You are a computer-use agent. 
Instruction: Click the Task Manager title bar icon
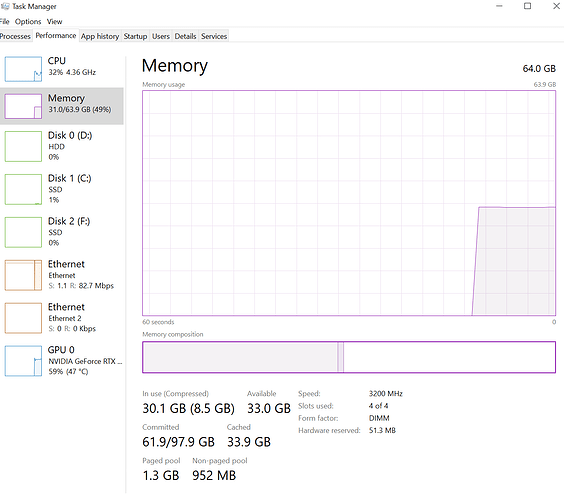(5, 6)
